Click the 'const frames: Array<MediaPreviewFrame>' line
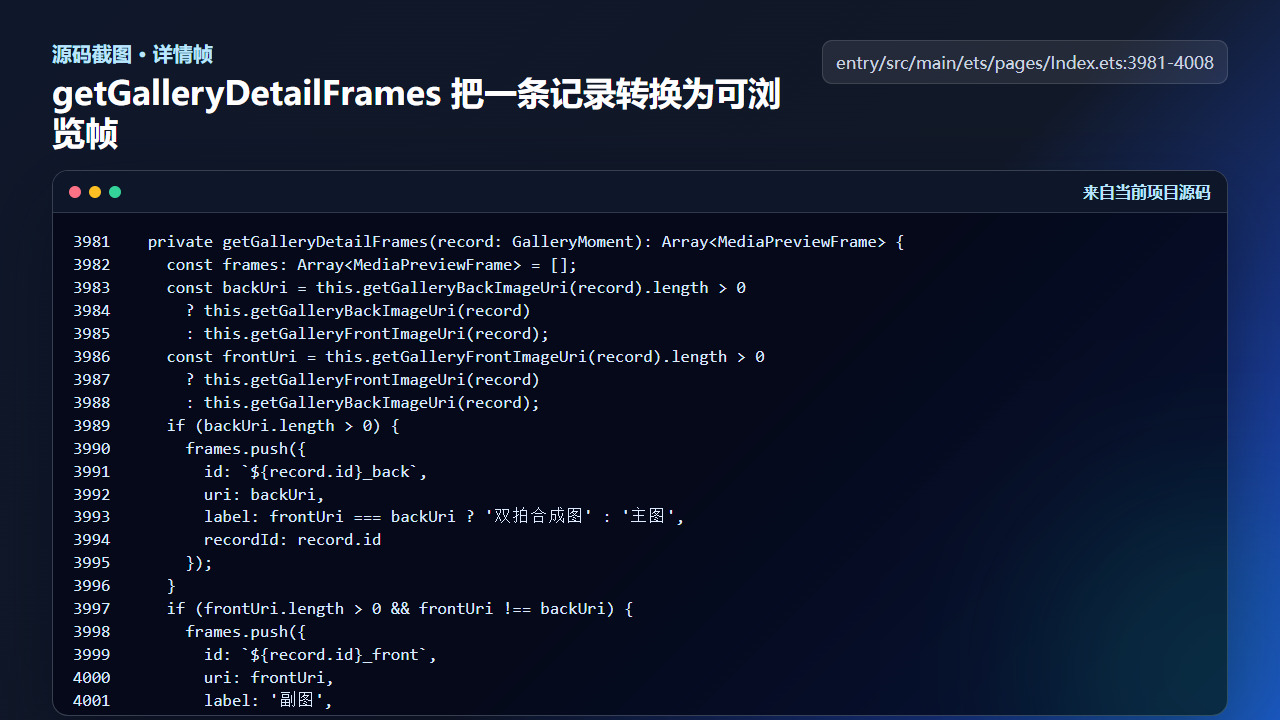The image size is (1280, 720). tap(372, 265)
